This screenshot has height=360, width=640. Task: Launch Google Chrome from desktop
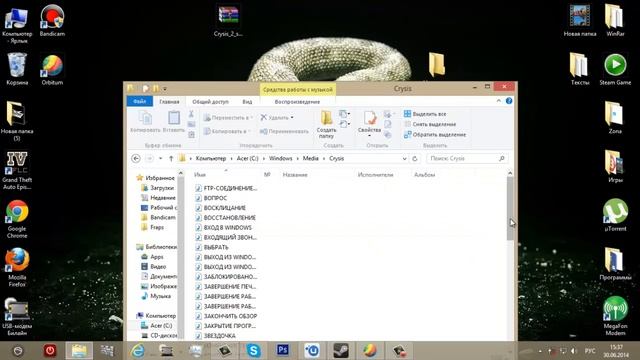click(17, 219)
